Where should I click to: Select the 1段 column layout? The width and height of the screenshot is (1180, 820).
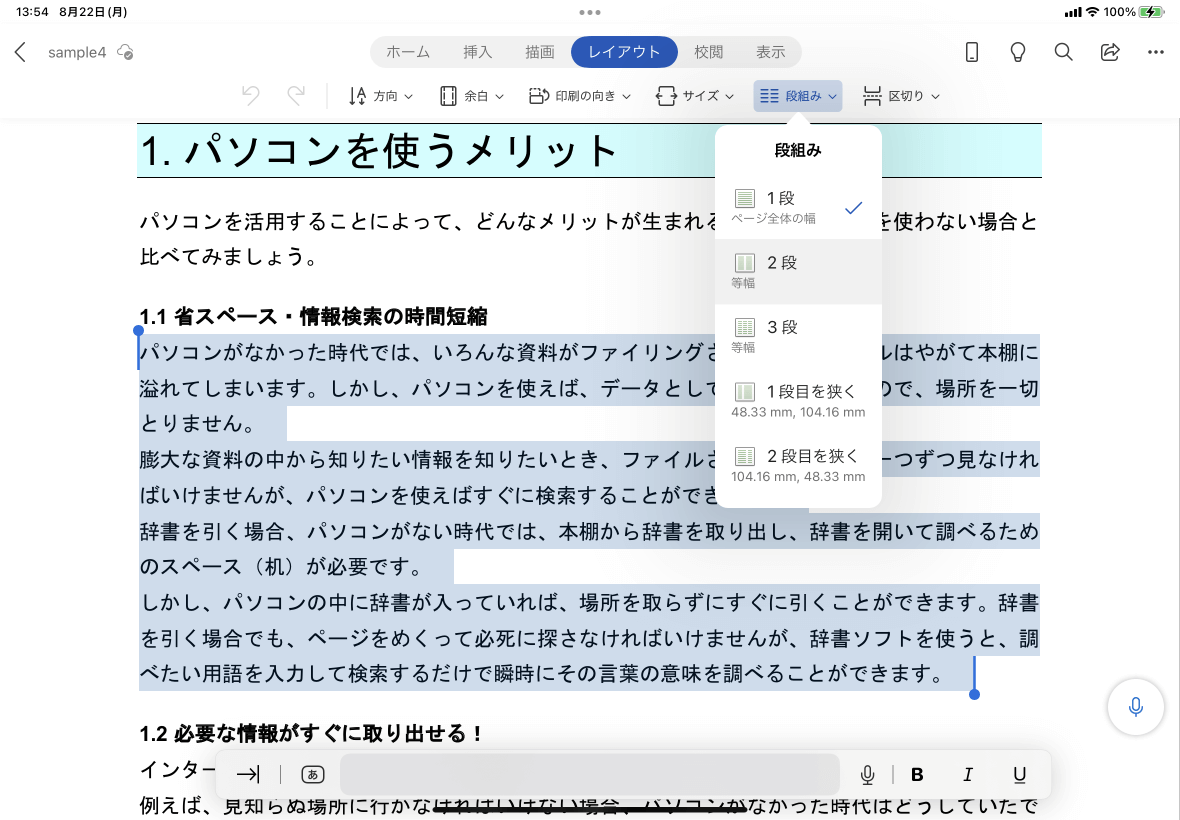pyautogui.click(x=798, y=208)
